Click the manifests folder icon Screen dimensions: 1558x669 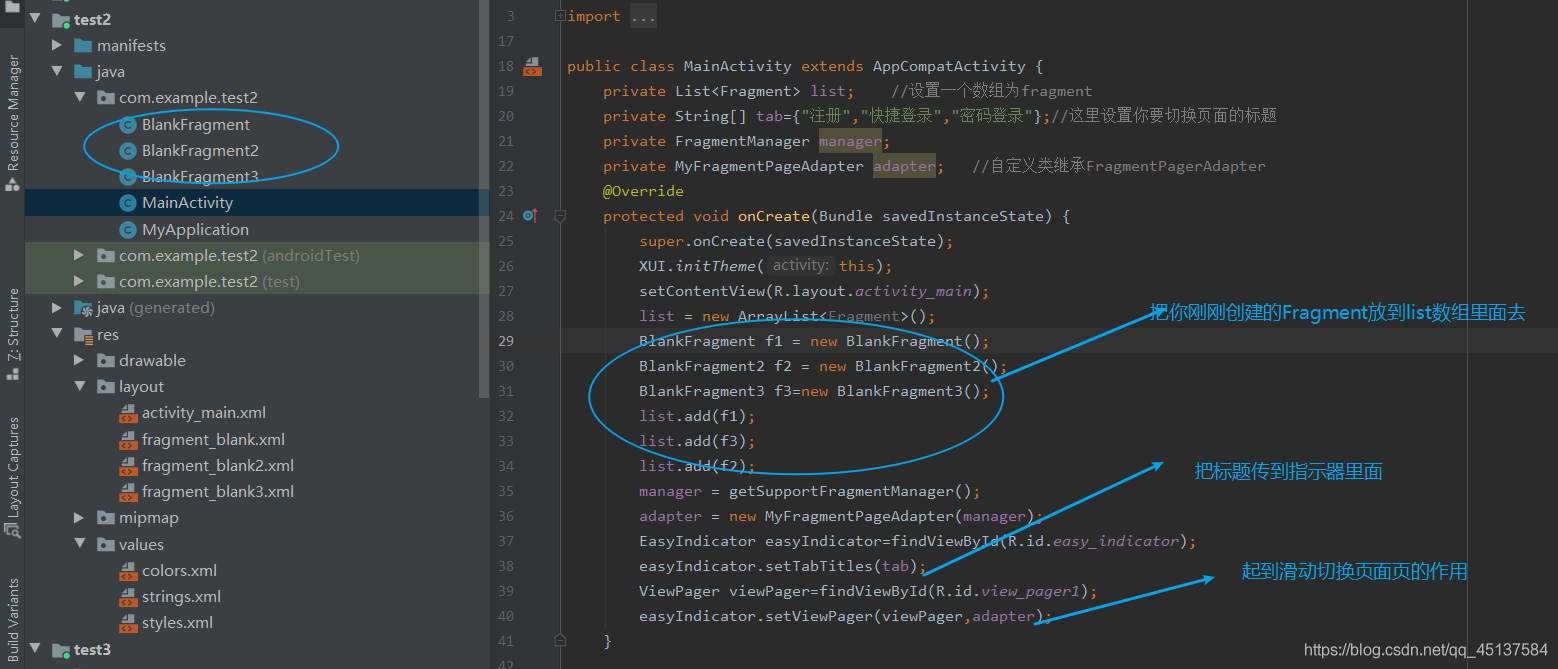[83, 45]
